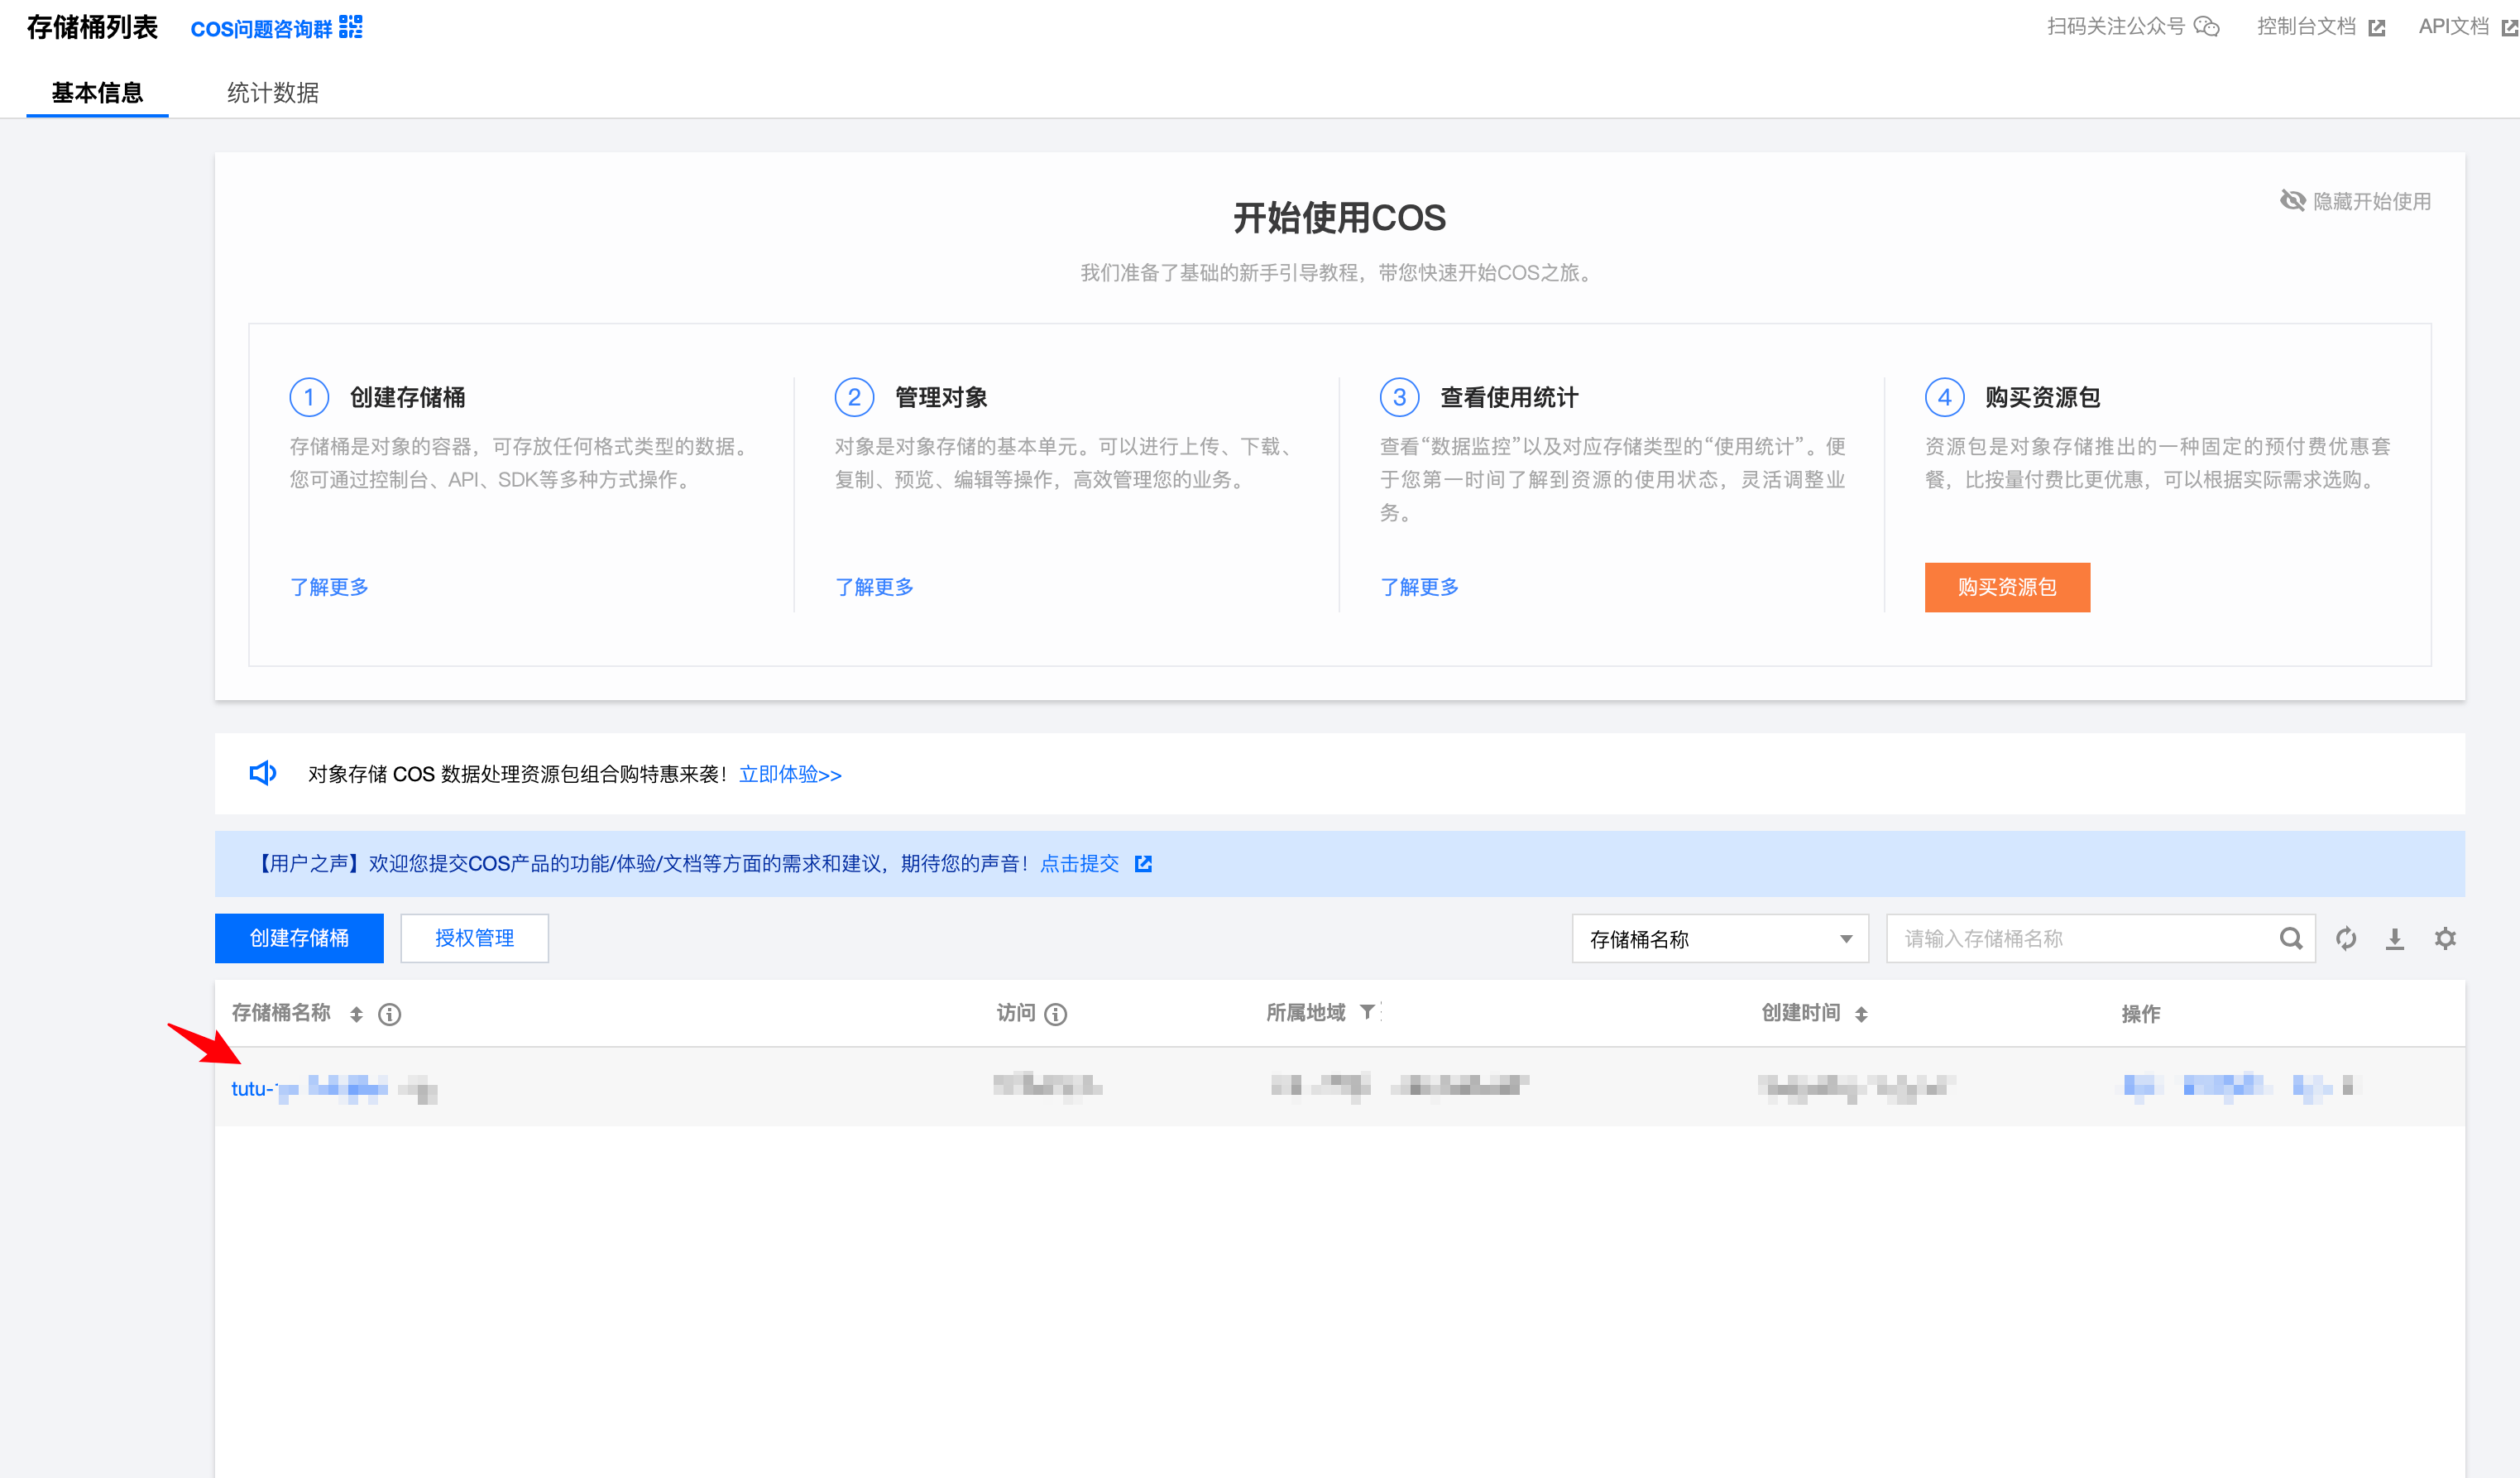Sort by 创建时间 using sort arrows

pos(1861,1014)
